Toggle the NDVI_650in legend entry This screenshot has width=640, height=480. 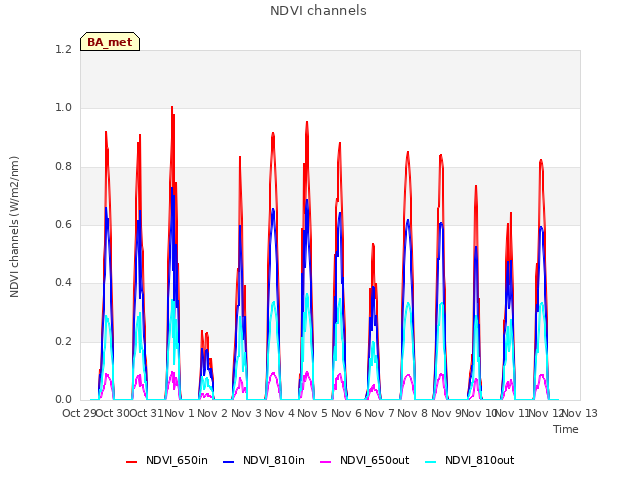tap(167, 461)
